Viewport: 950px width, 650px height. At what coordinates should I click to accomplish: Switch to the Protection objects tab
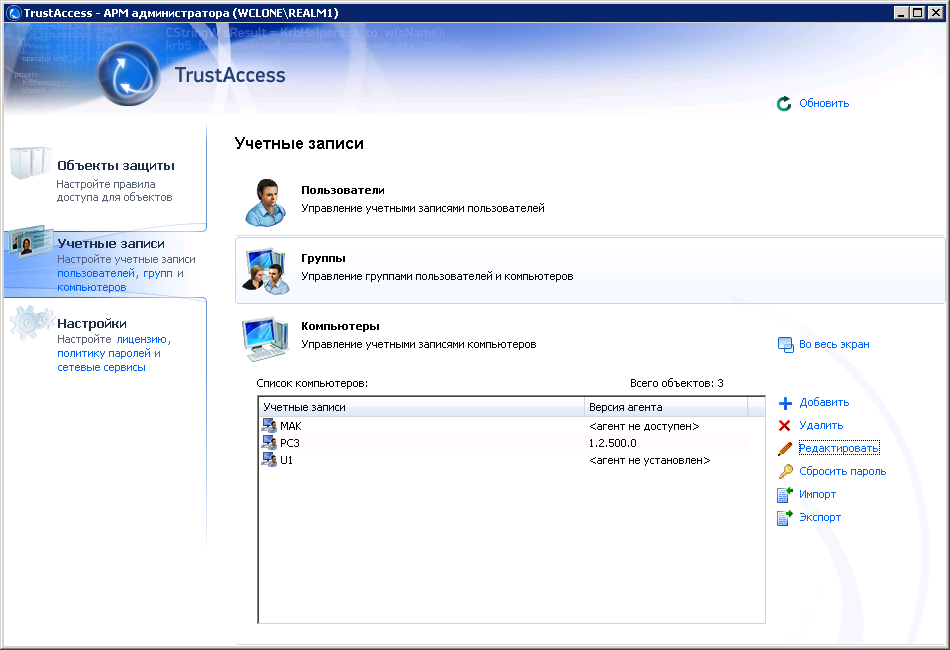point(115,165)
